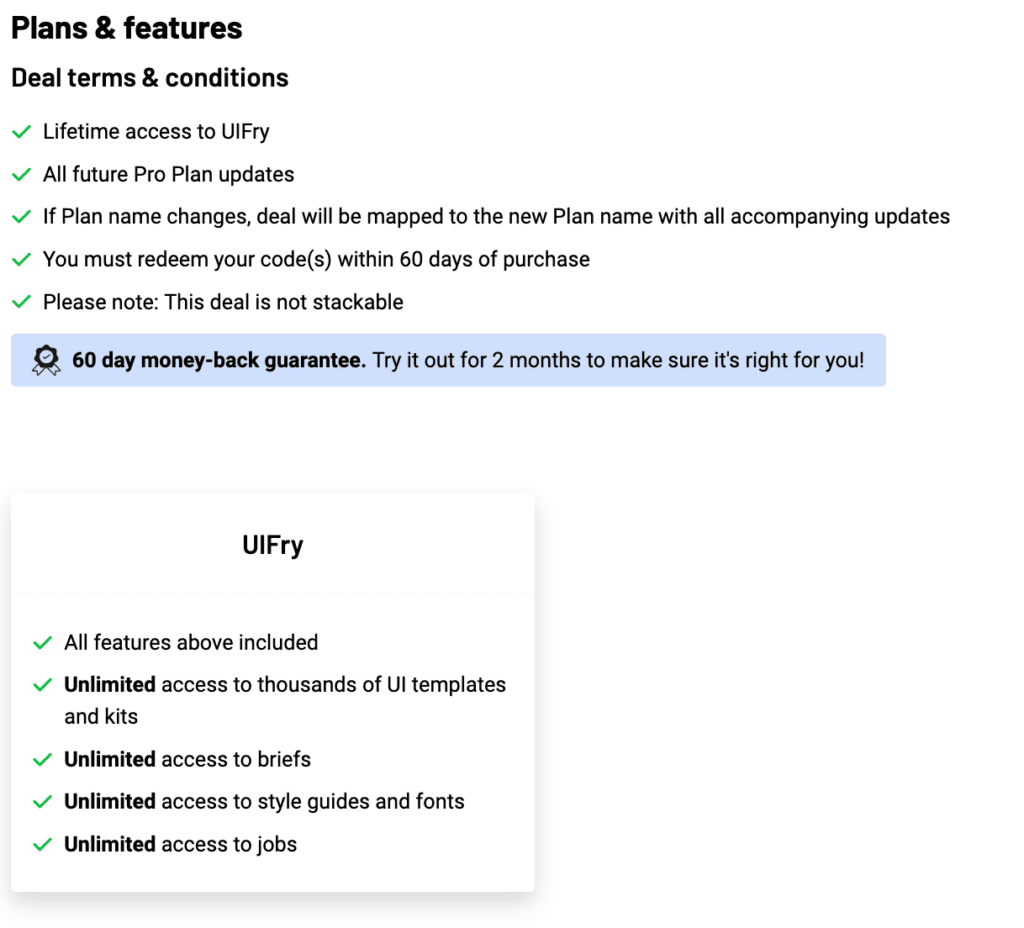Click the Deal terms & conditions subheading
The width and height of the screenshot is (1024, 928).
[x=150, y=78]
